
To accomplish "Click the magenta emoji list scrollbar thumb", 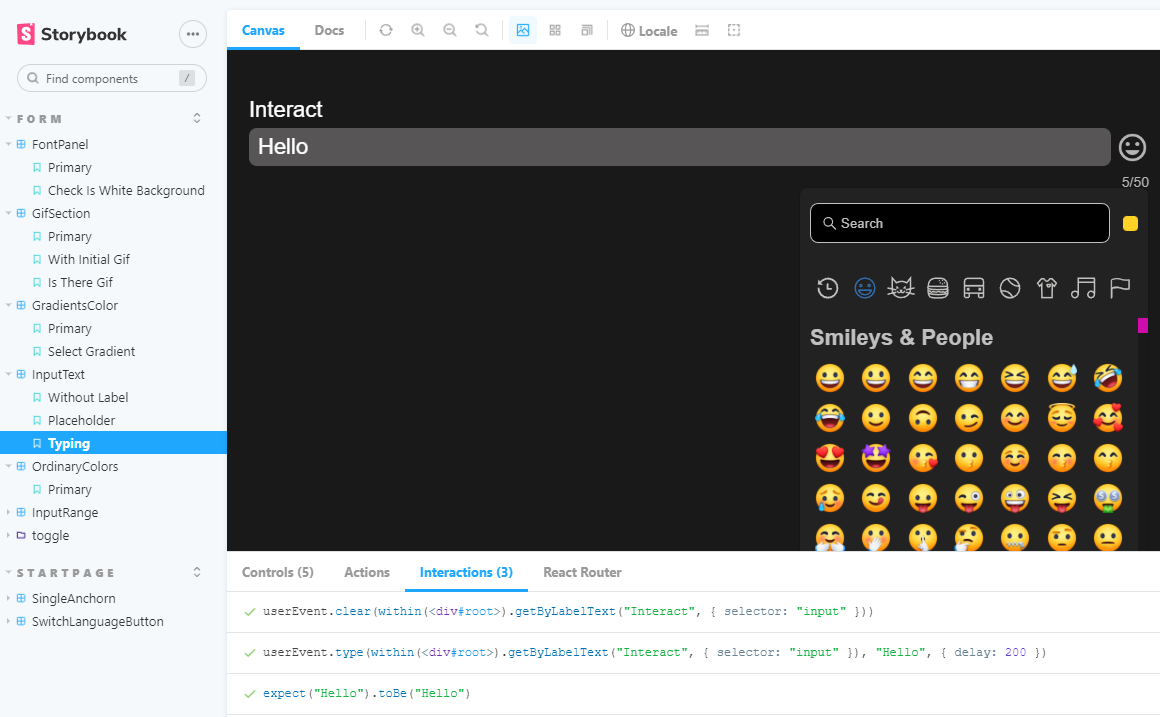I will tap(1142, 325).
